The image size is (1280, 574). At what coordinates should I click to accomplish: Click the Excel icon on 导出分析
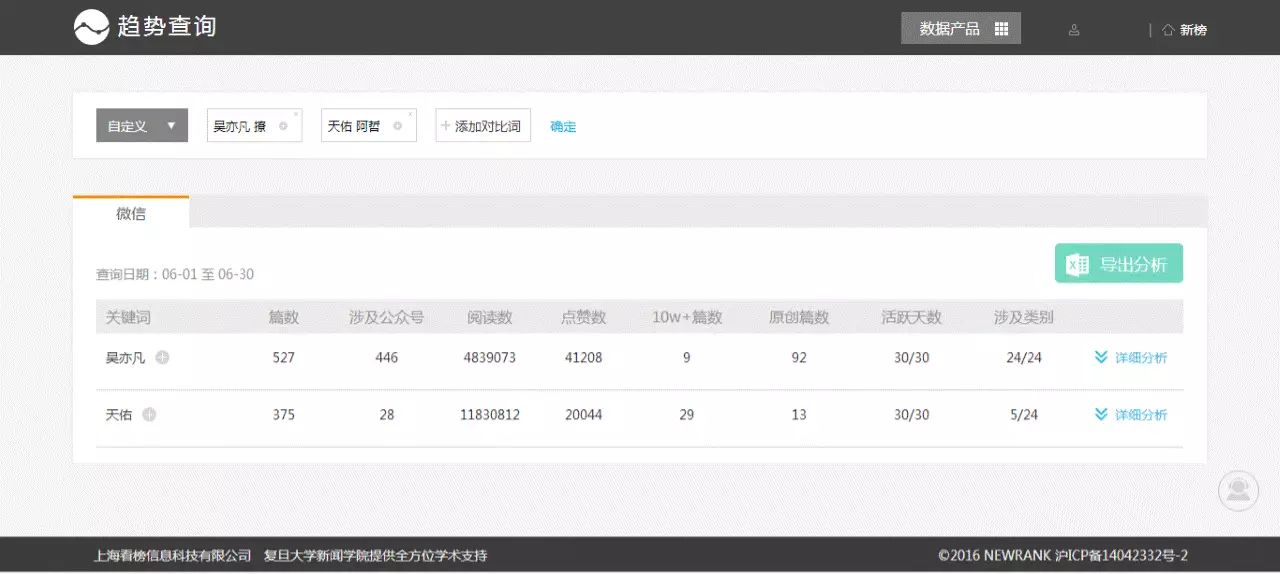1077,265
